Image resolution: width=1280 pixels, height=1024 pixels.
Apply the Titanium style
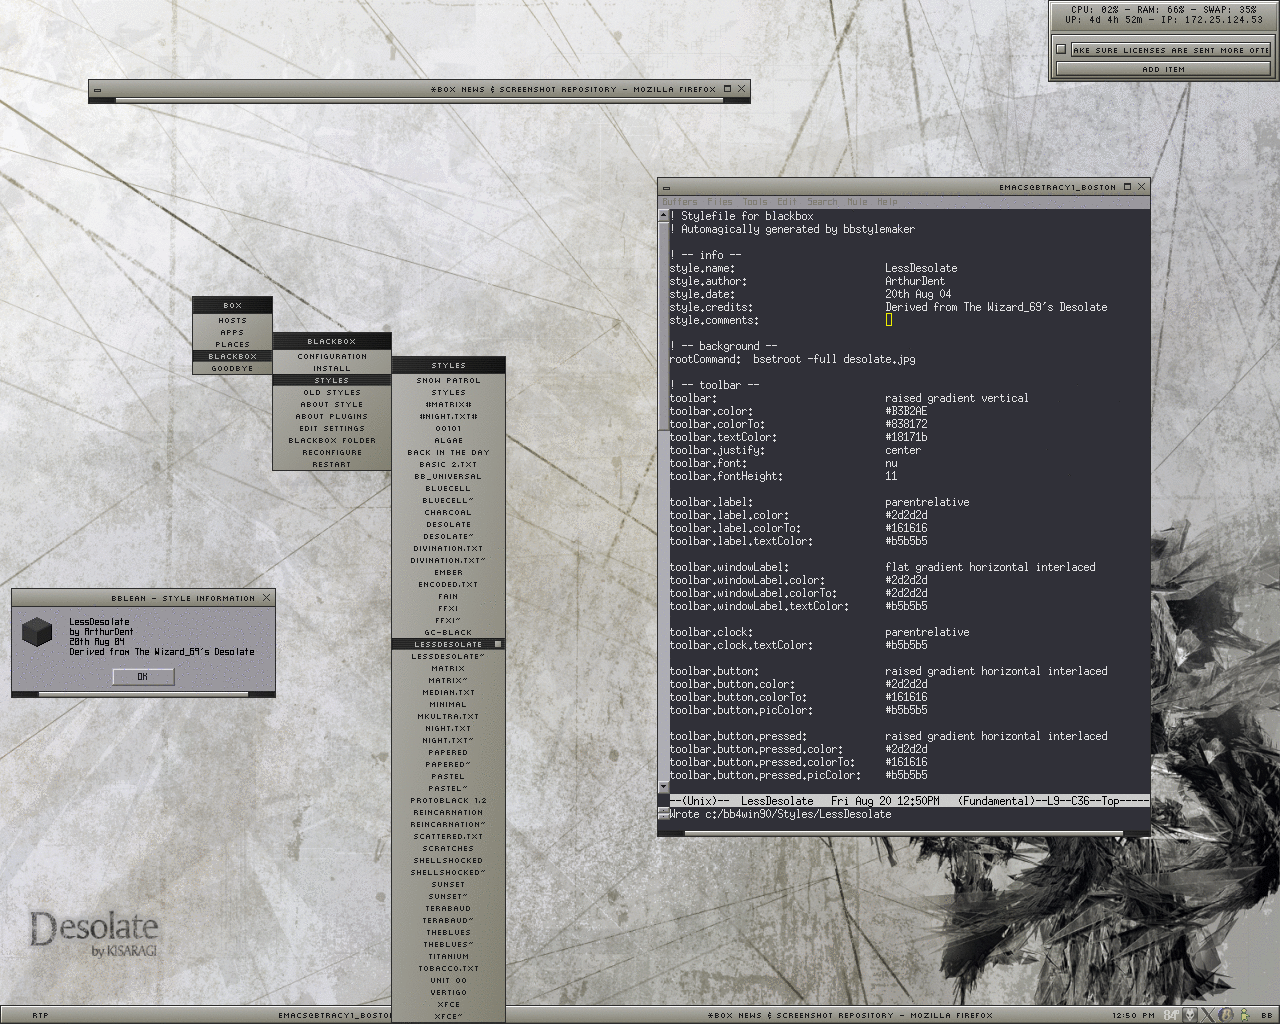[448, 956]
